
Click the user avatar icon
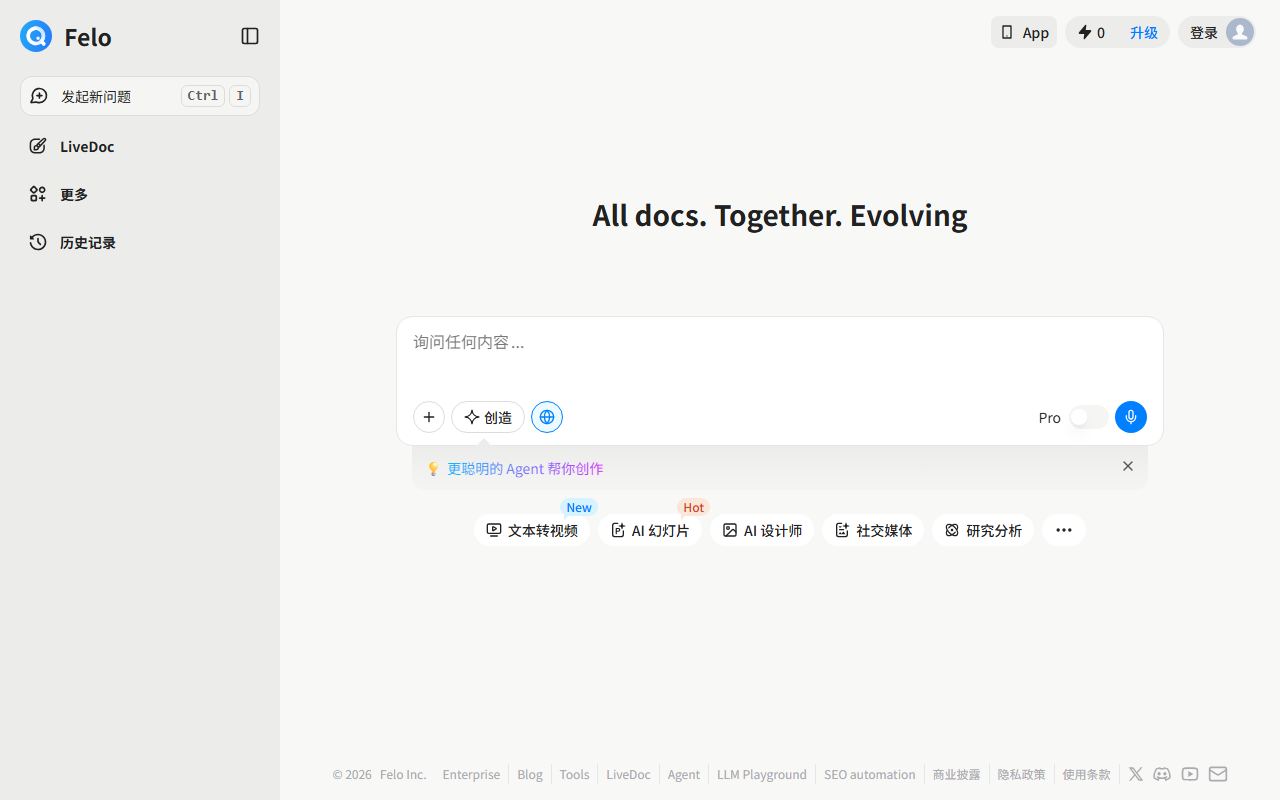[1240, 32]
